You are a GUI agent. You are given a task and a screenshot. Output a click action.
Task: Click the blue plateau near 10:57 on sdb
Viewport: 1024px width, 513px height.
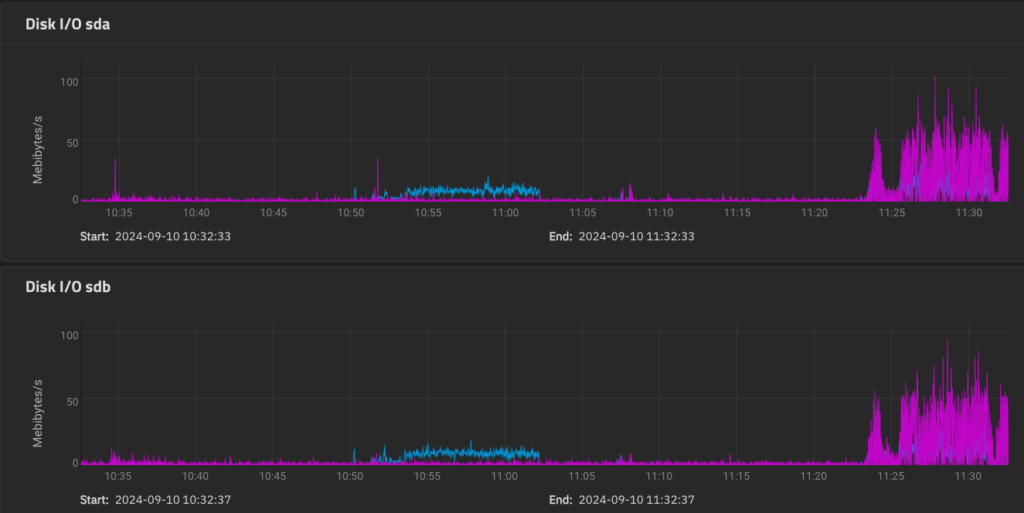pos(460,453)
